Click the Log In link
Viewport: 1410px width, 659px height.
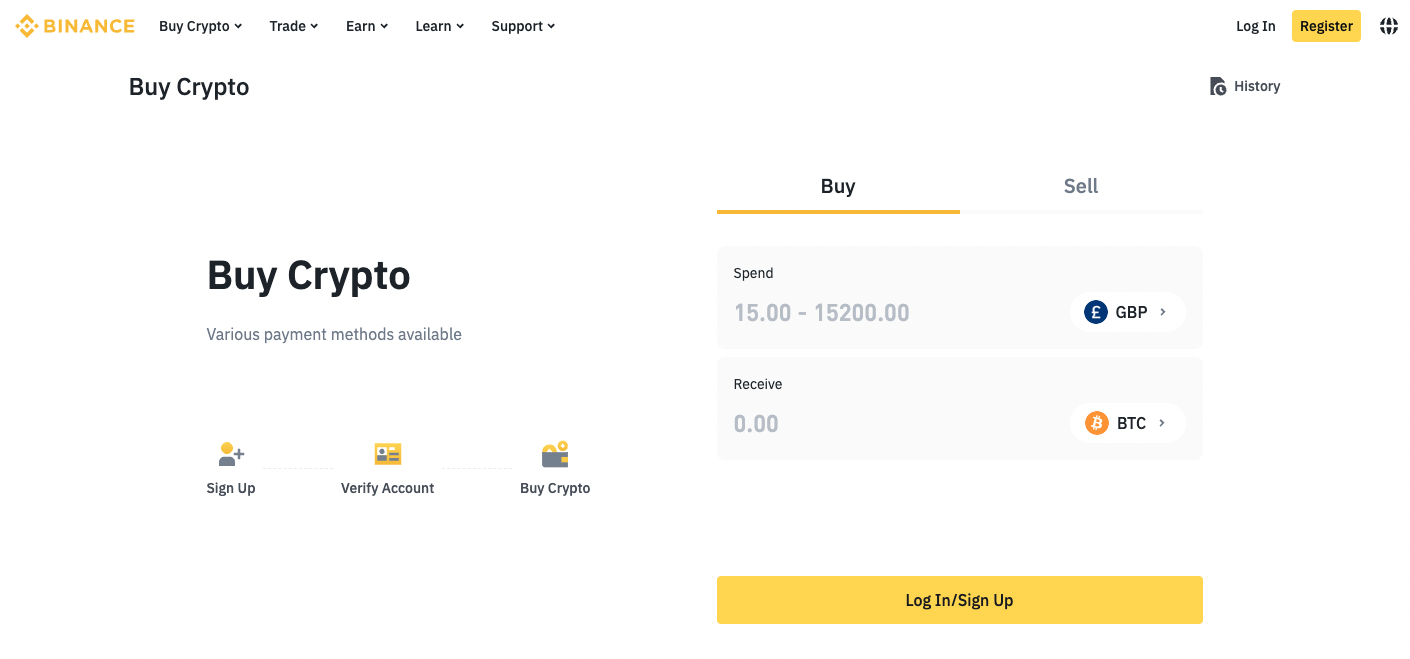click(1255, 26)
